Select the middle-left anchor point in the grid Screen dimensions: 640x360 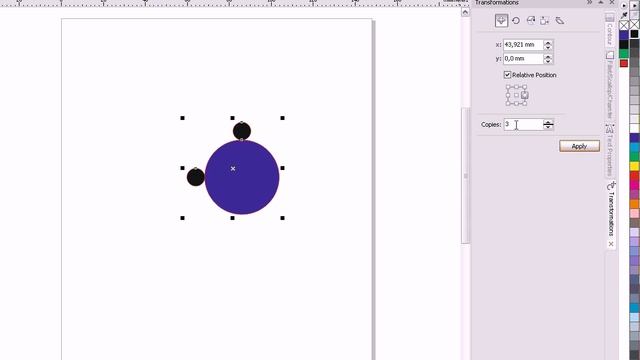click(x=508, y=95)
